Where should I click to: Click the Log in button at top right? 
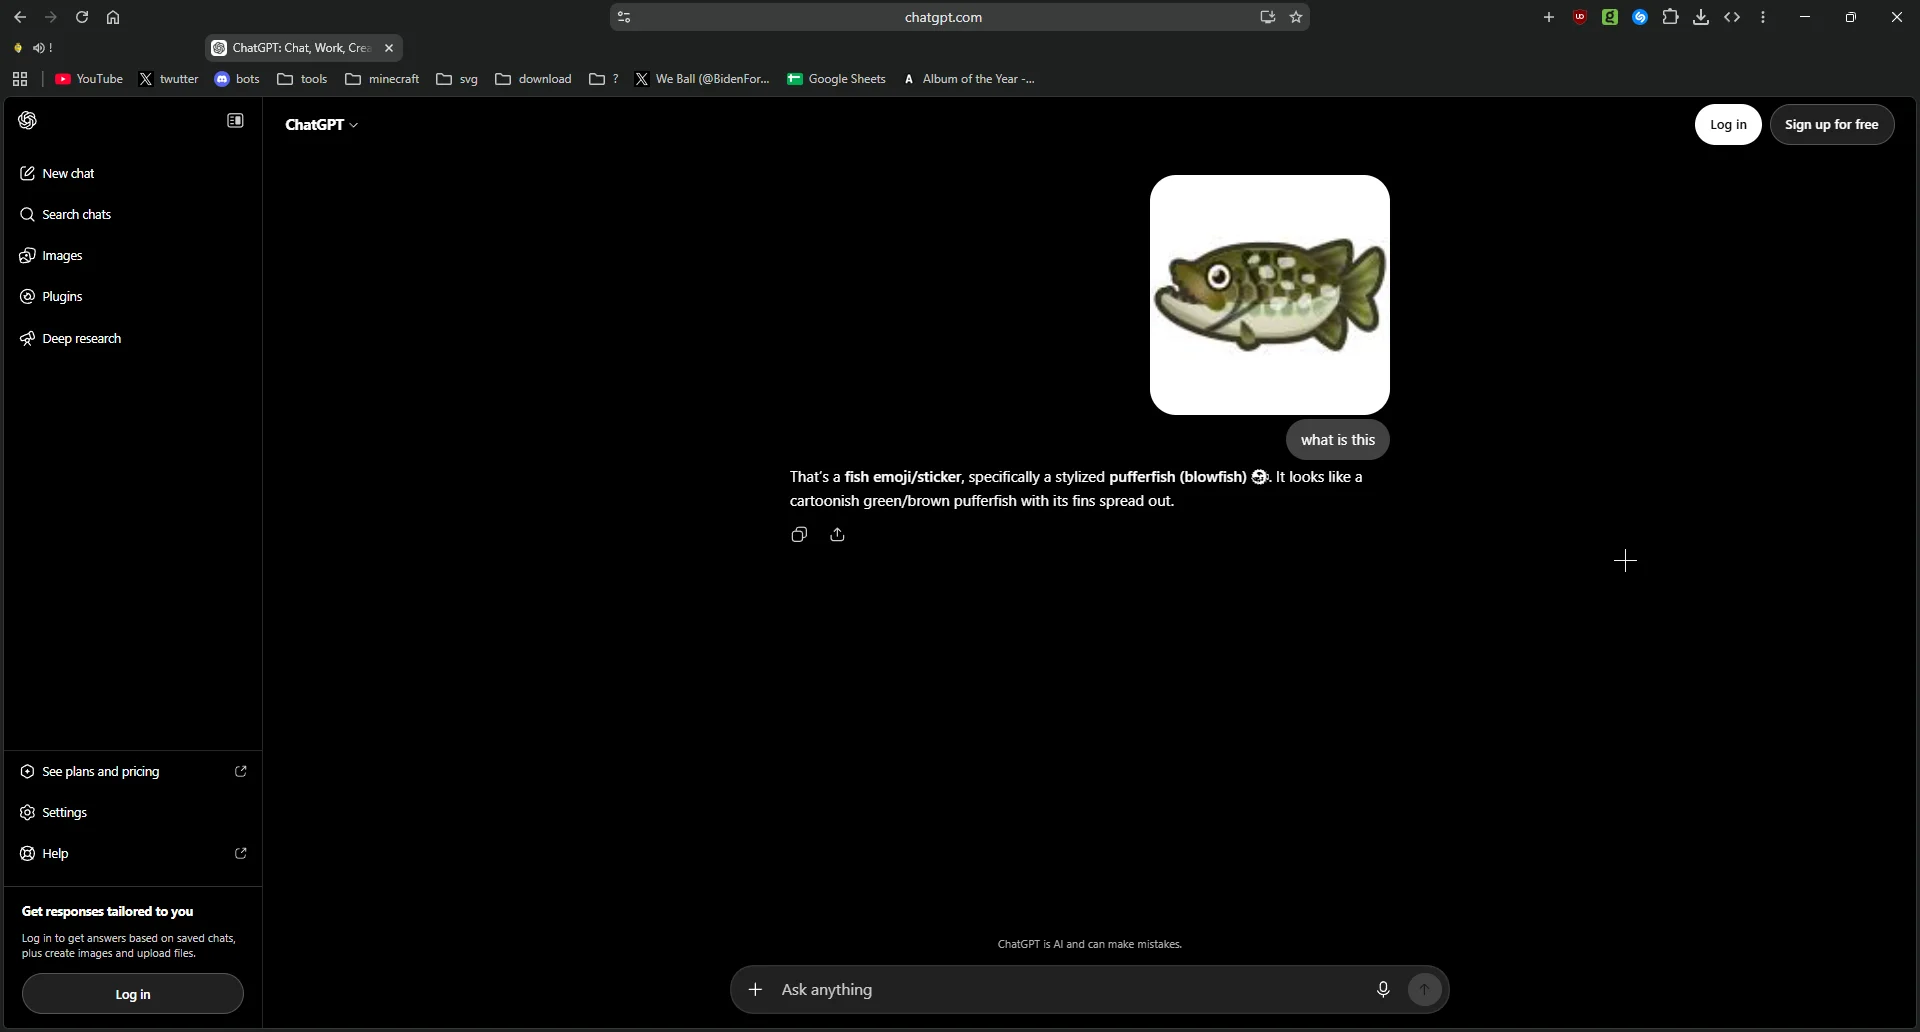[x=1728, y=124]
